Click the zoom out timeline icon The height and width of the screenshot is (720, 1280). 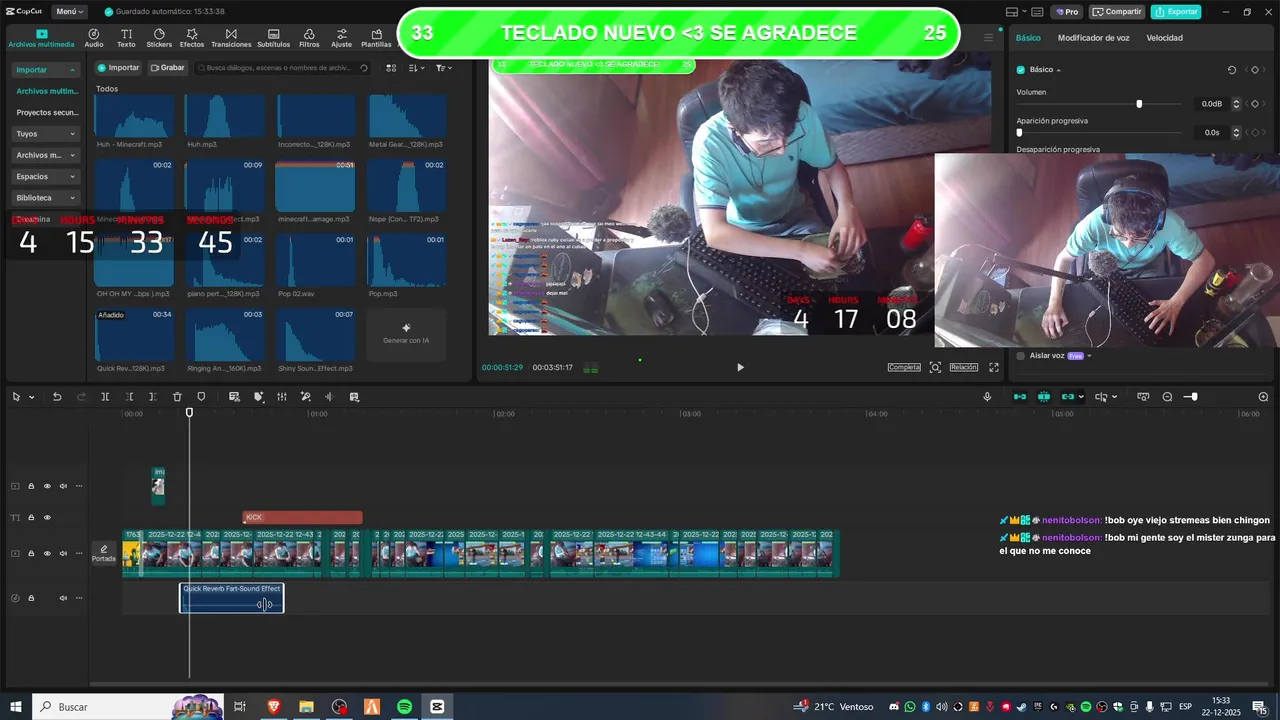tap(1167, 397)
